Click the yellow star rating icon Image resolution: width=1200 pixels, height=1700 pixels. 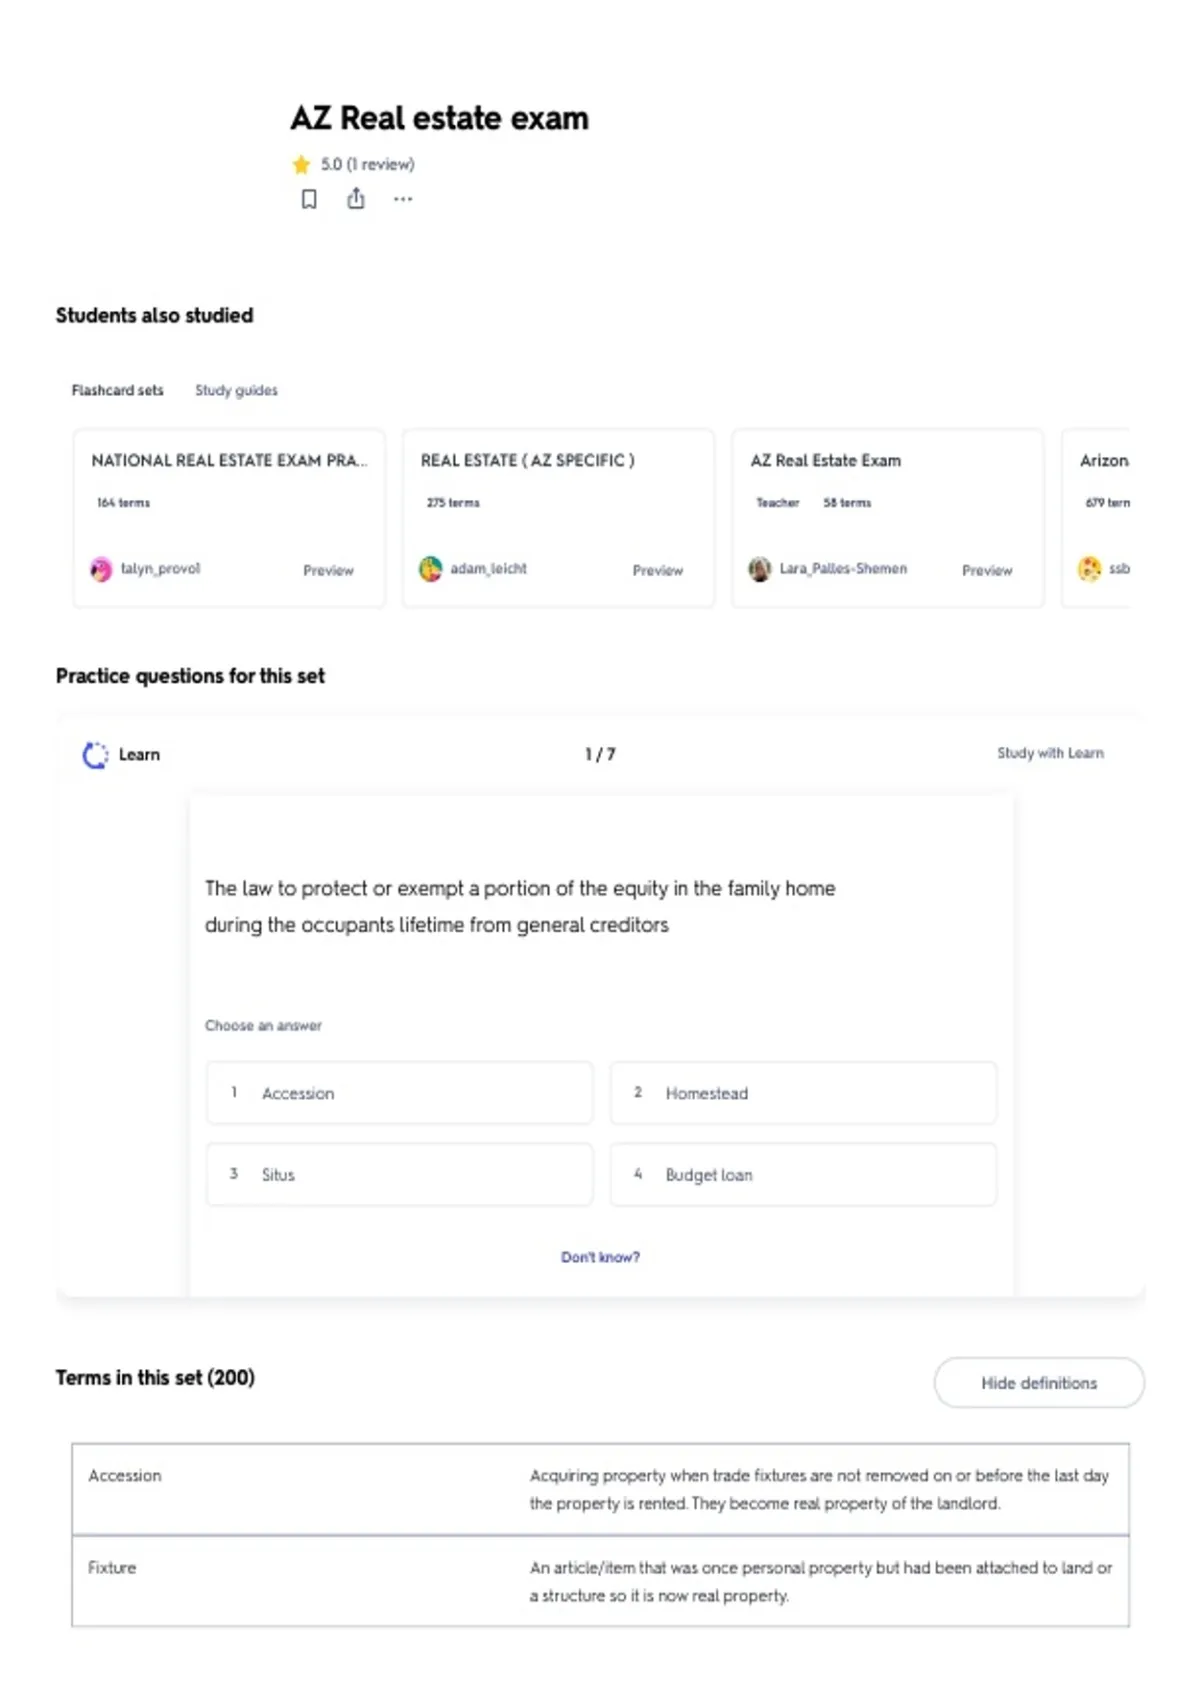[x=301, y=164]
